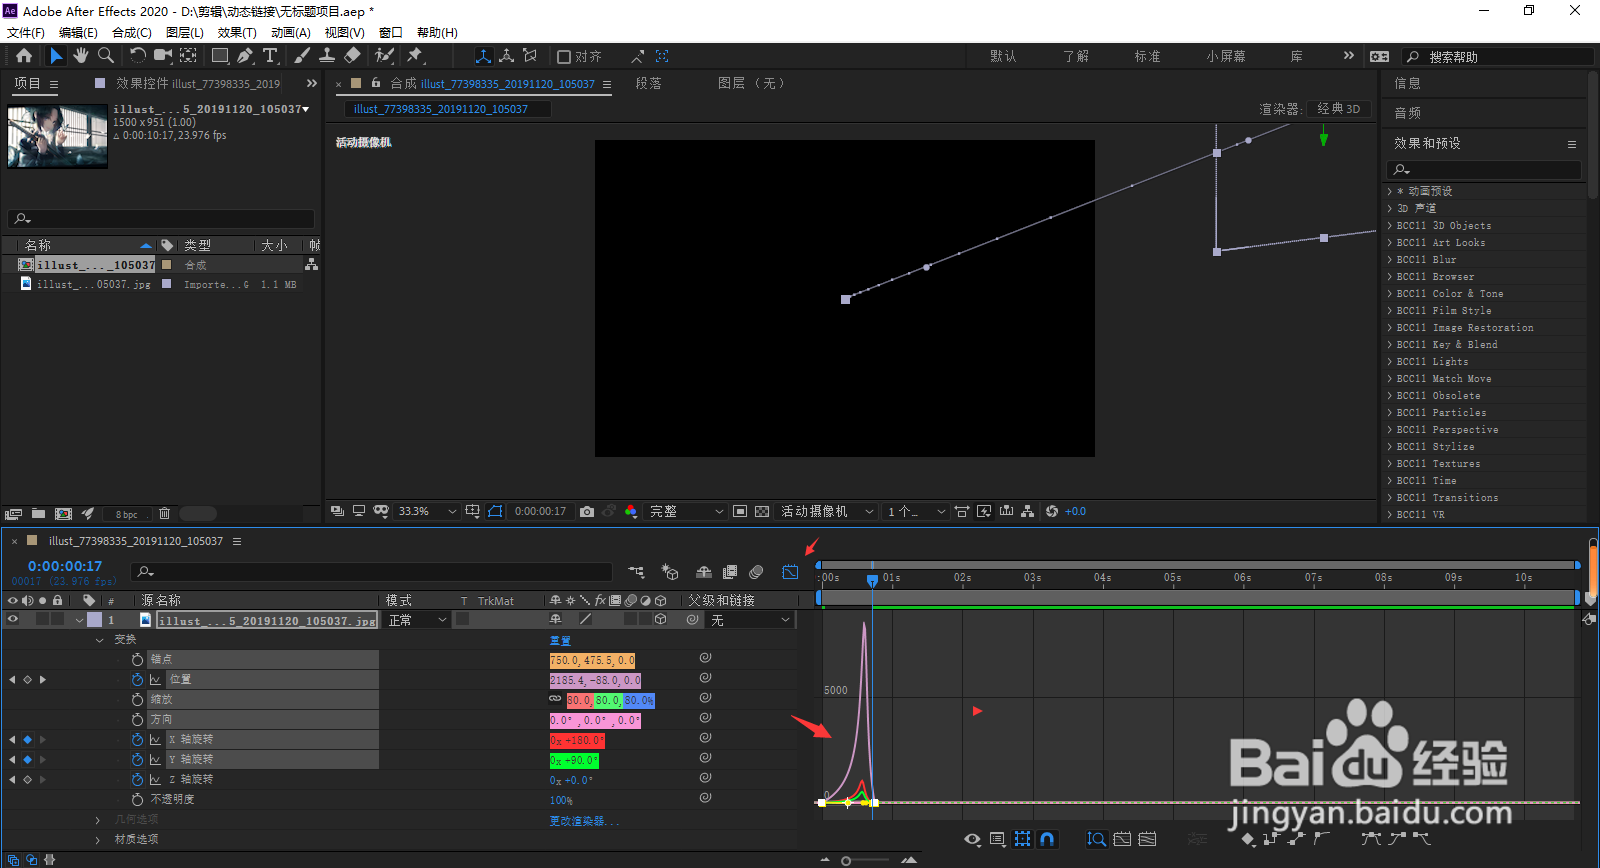Toggle the X 轴旋转 stopwatch
This screenshot has height=868, width=1600.
(137, 740)
